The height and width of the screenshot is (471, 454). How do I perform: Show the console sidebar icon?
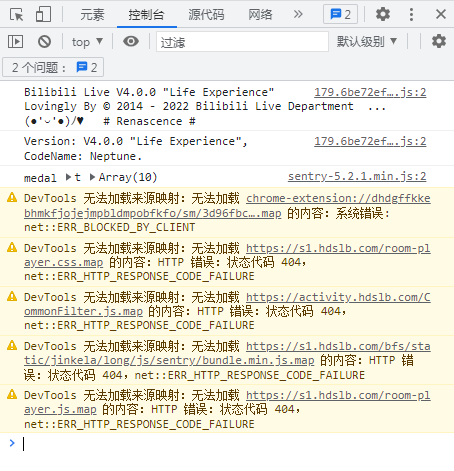tap(15, 42)
